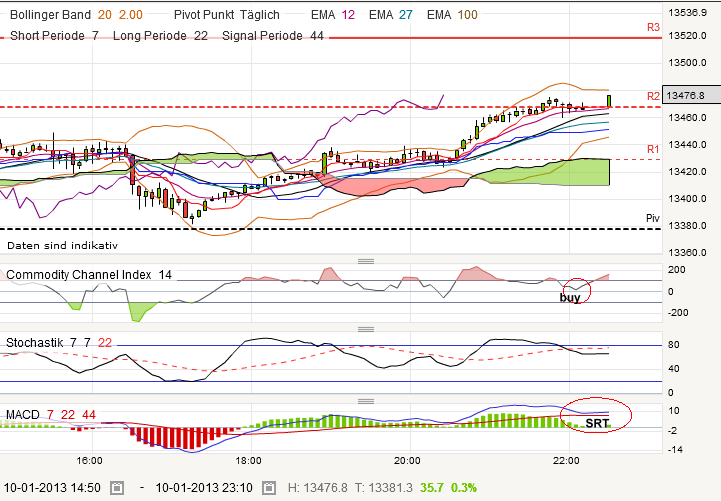Click the R2 resistance label
The width and height of the screenshot is (721, 501).
[653, 96]
